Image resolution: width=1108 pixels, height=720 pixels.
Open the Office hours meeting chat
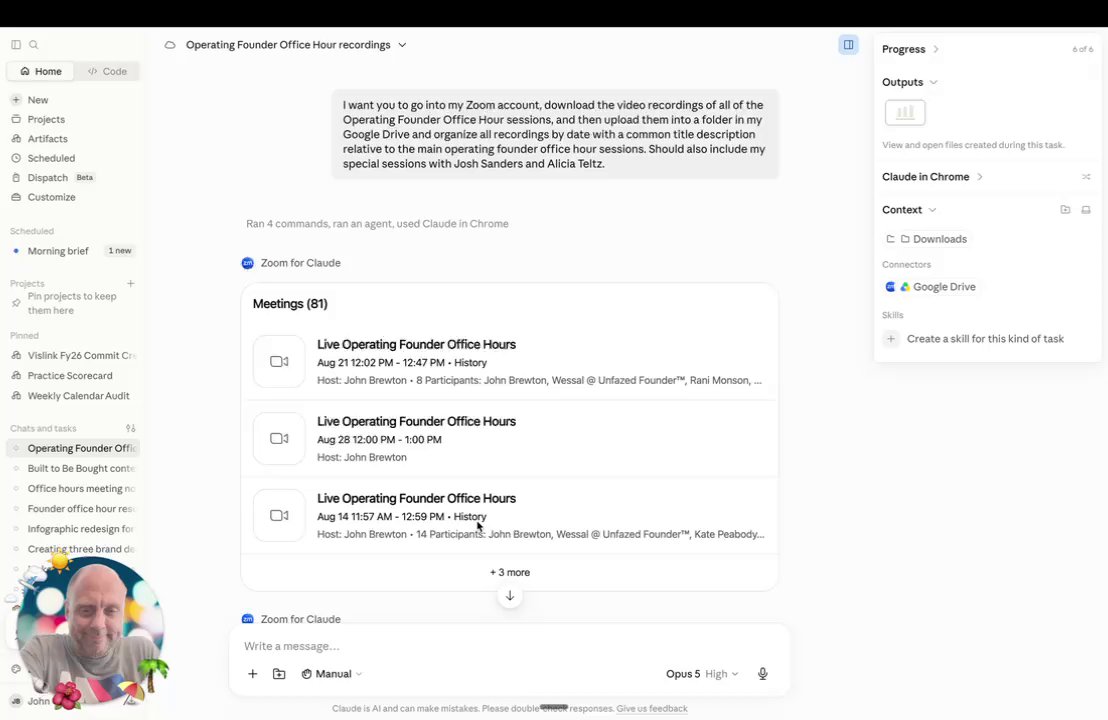[x=73, y=488]
